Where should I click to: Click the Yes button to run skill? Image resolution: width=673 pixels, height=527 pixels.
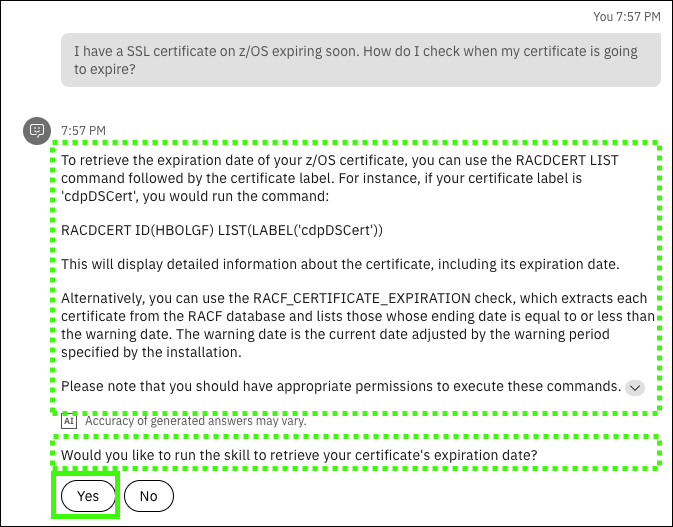coord(88,496)
